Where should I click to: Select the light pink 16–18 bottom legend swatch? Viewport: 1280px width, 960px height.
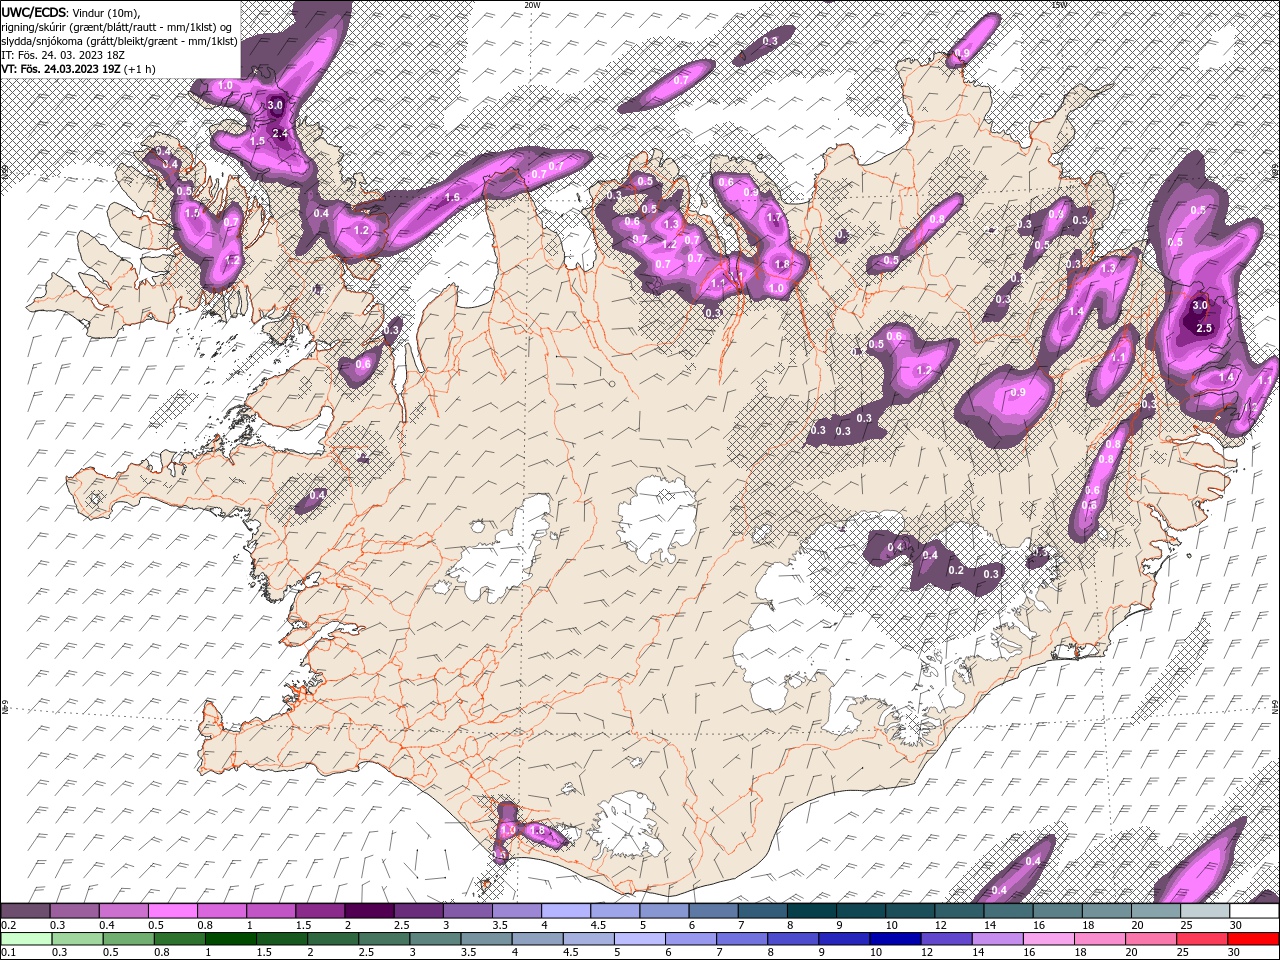coord(1047,938)
